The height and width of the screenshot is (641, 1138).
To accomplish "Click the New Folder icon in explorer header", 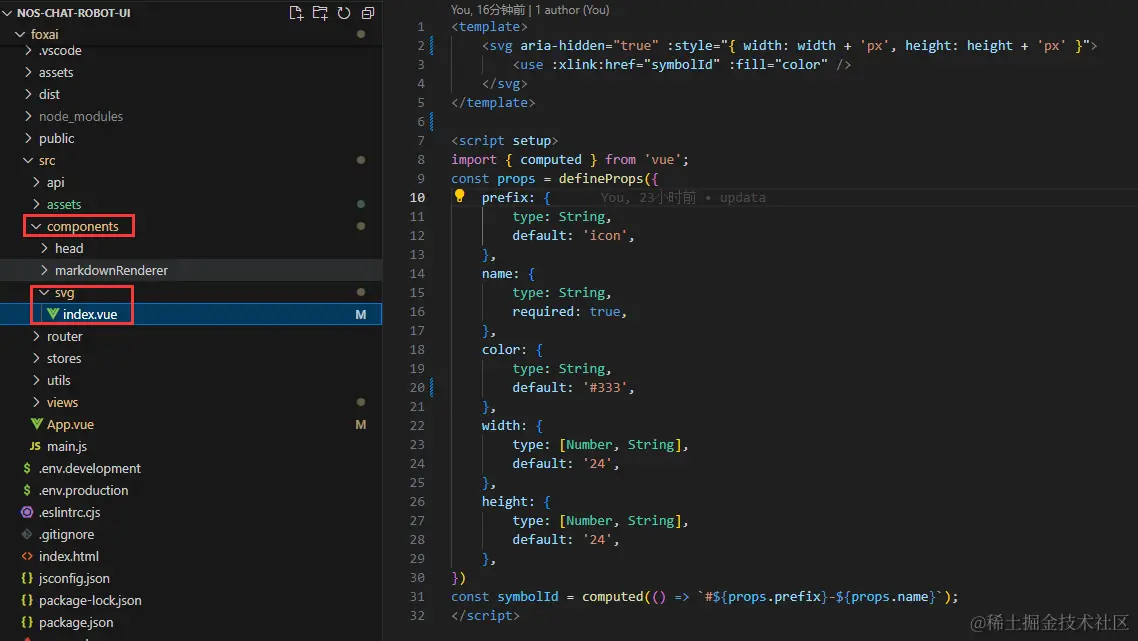I will click(320, 13).
